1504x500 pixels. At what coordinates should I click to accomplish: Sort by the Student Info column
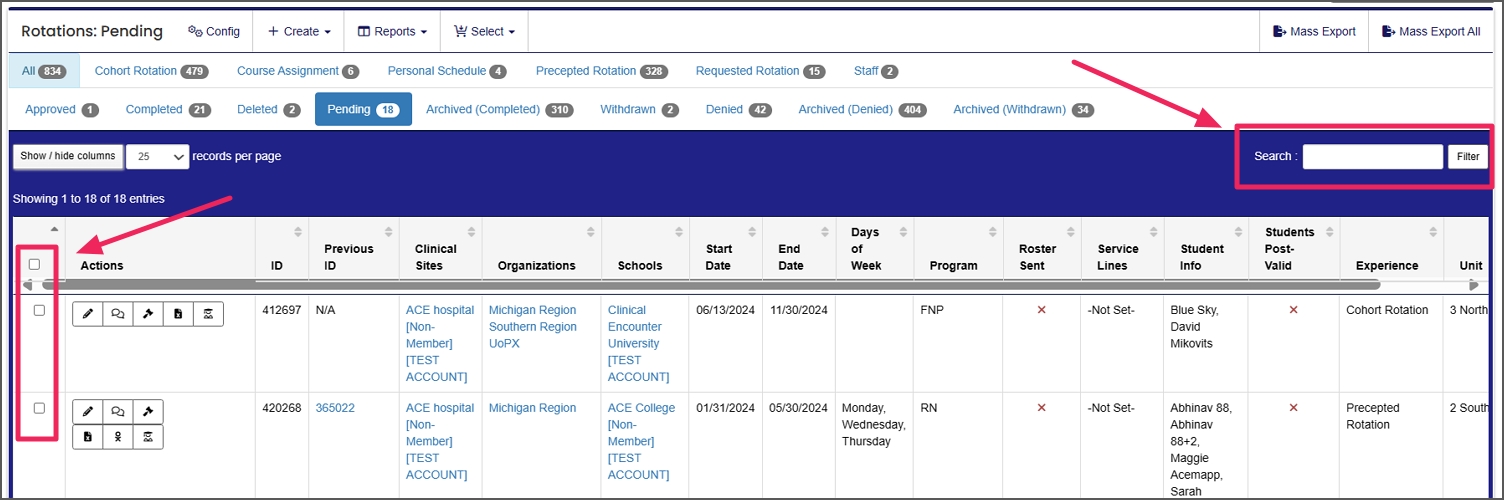point(1238,232)
